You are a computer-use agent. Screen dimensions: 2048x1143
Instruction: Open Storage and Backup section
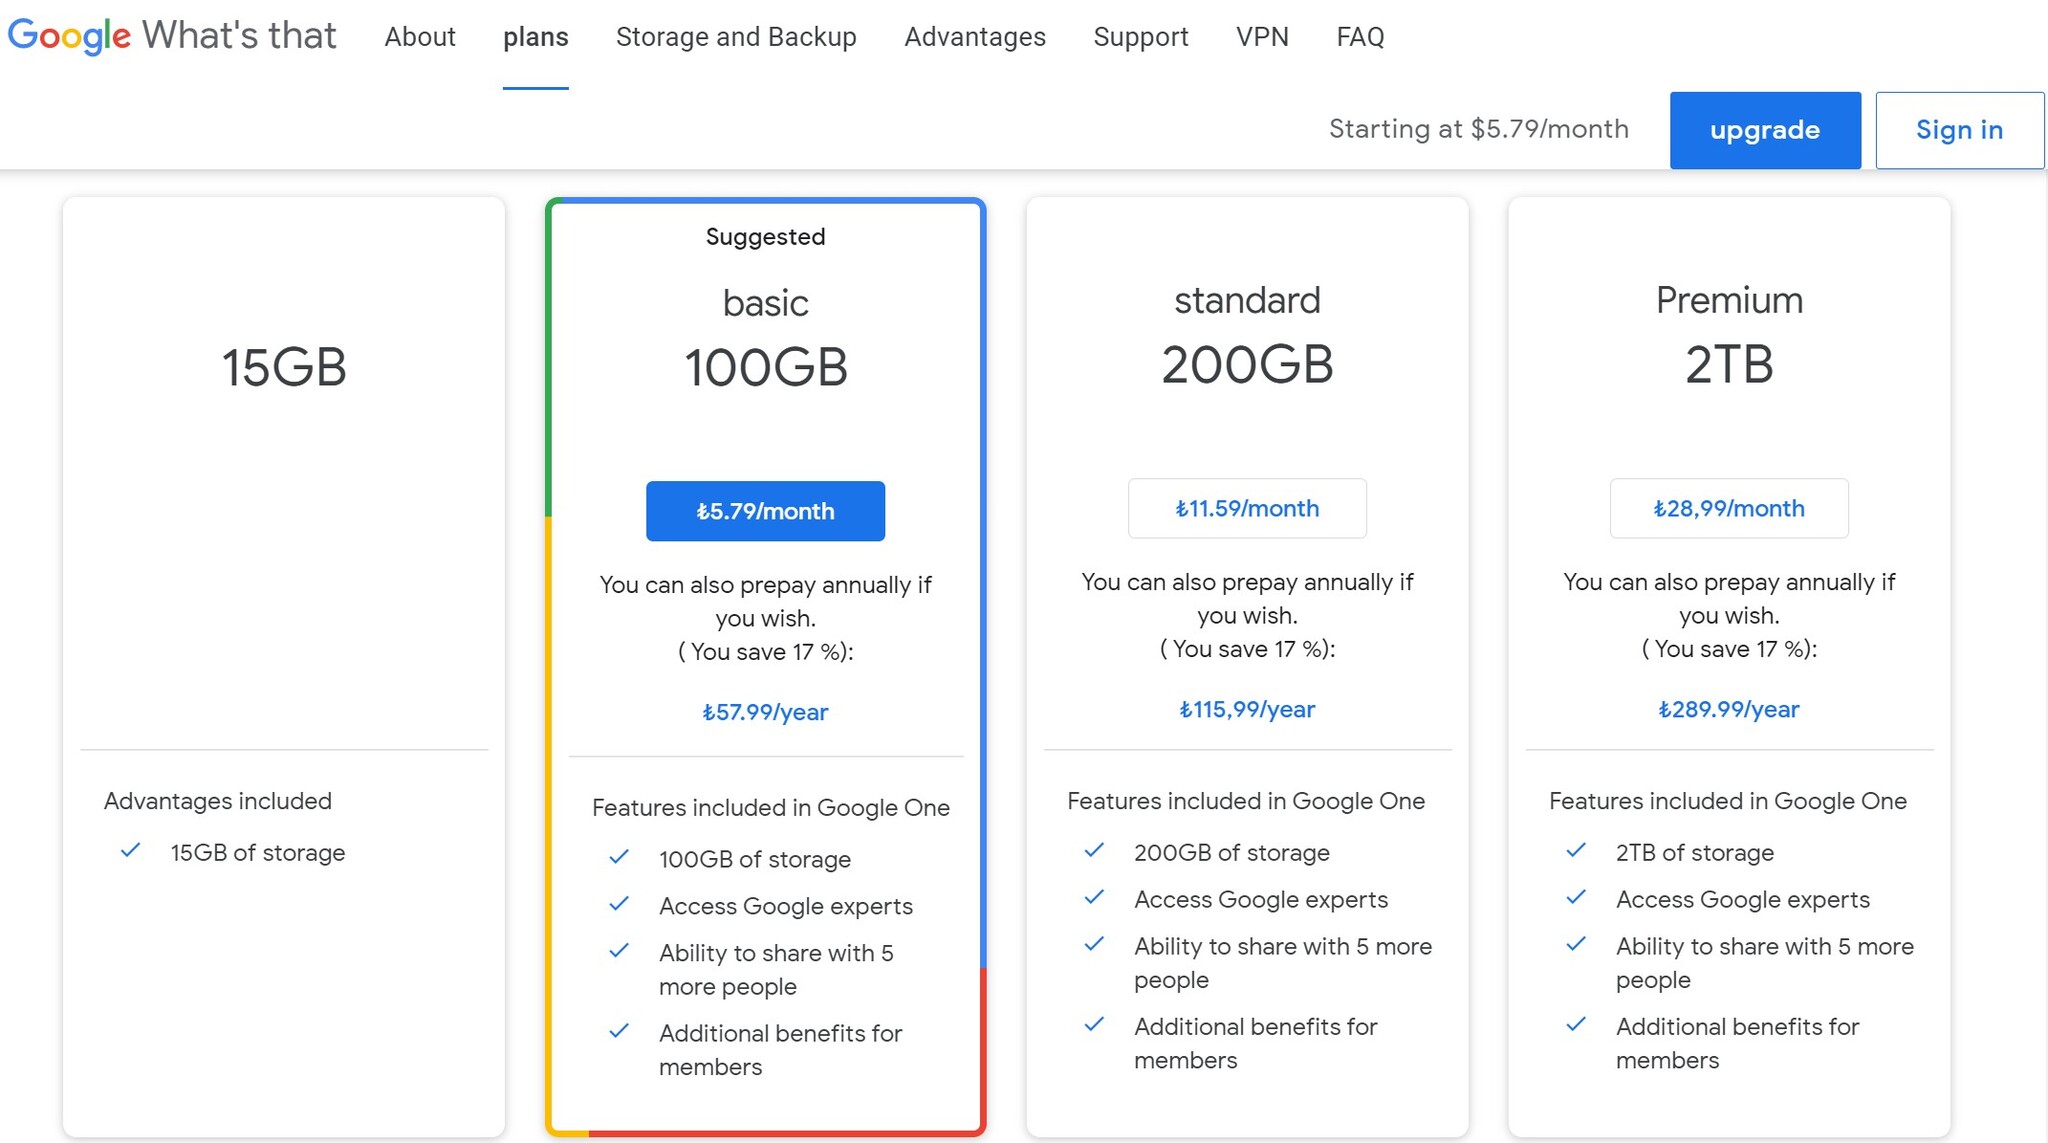click(x=736, y=37)
